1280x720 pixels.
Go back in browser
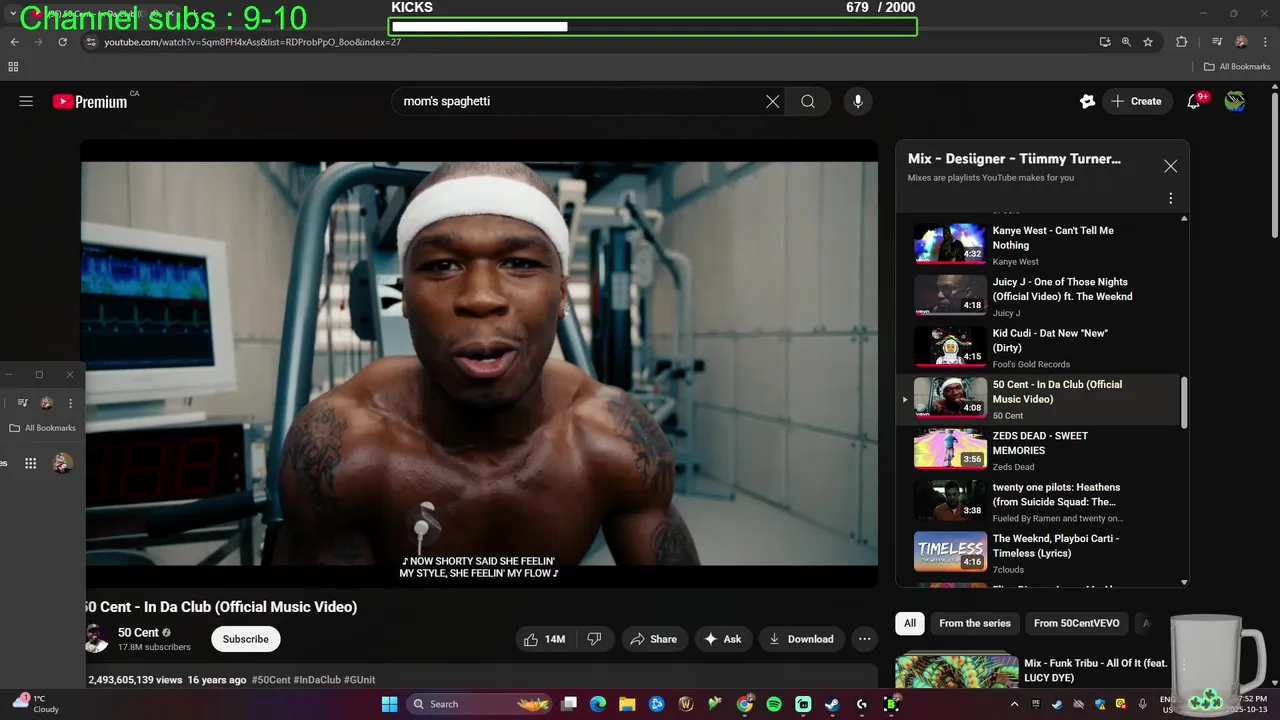(x=15, y=42)
